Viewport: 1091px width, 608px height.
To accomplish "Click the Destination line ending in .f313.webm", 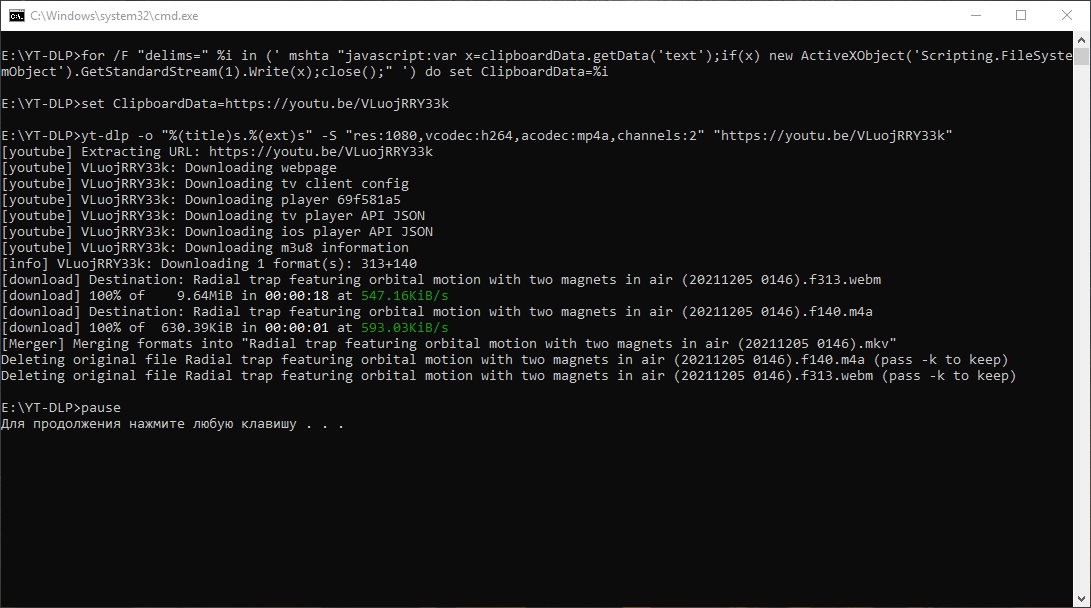I will click(x=441, y=280).
